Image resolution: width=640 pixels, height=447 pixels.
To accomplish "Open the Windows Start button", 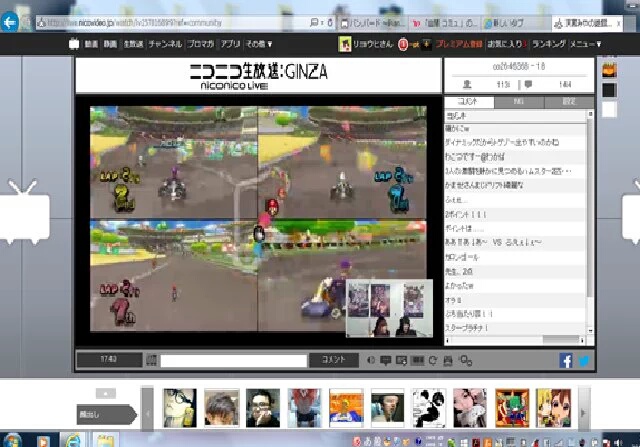I will pos(11,441).
